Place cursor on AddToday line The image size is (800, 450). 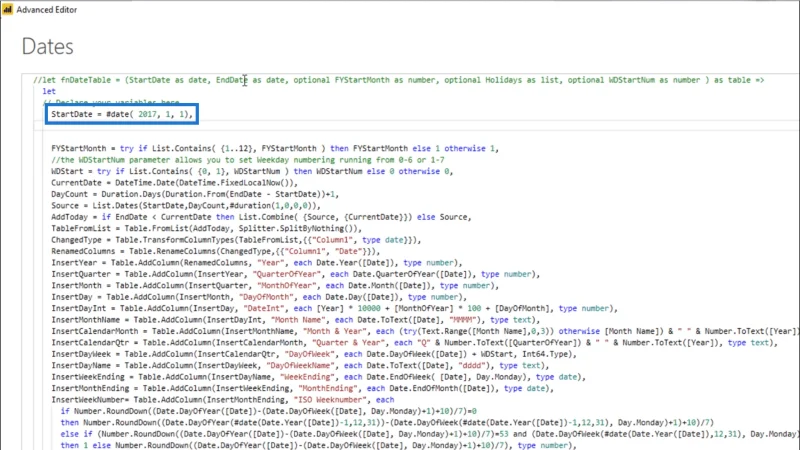click(261, 217)
